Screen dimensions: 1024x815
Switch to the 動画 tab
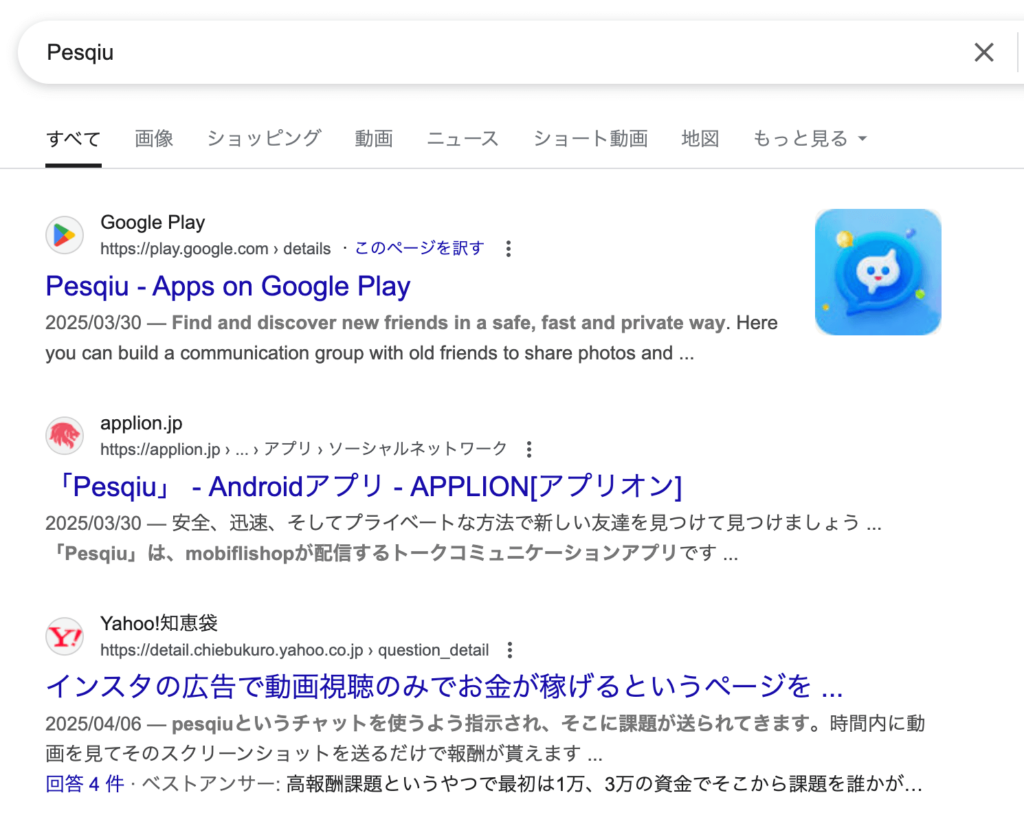pyautogui.click(x=374, y=138)
